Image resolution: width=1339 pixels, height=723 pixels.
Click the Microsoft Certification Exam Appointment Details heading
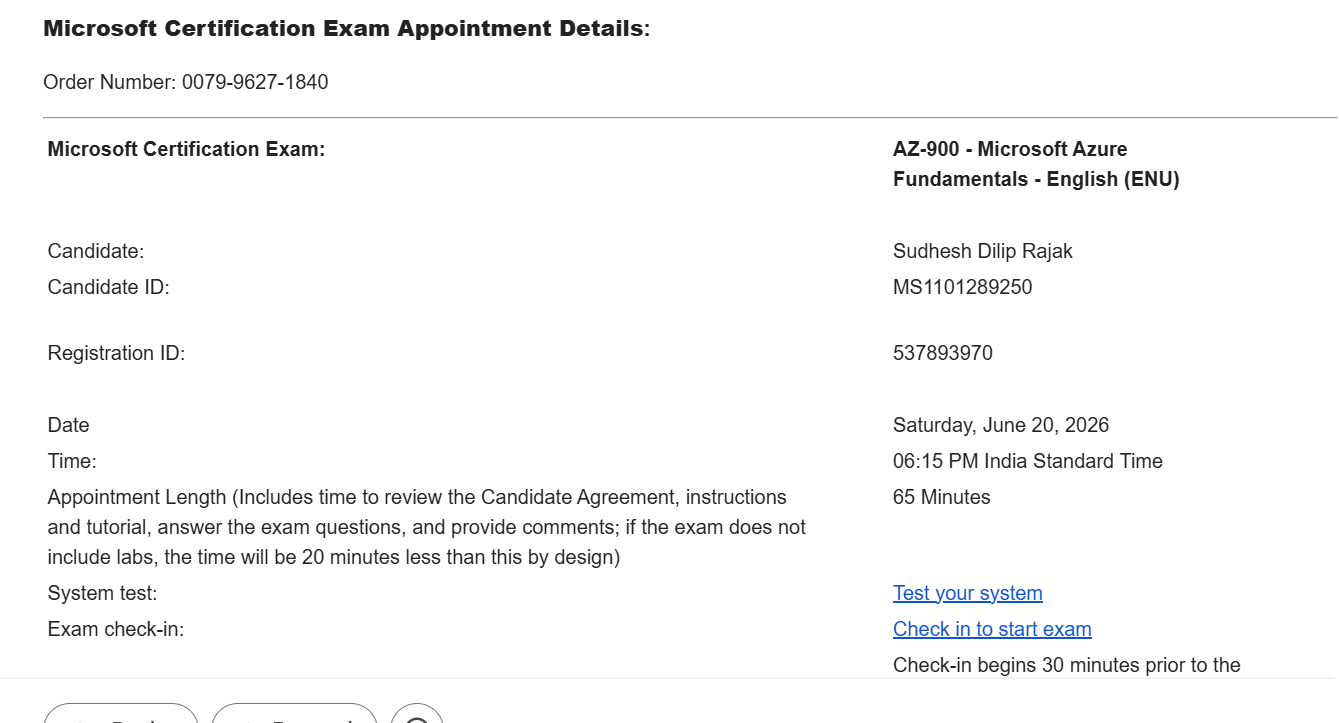point(347,28)
